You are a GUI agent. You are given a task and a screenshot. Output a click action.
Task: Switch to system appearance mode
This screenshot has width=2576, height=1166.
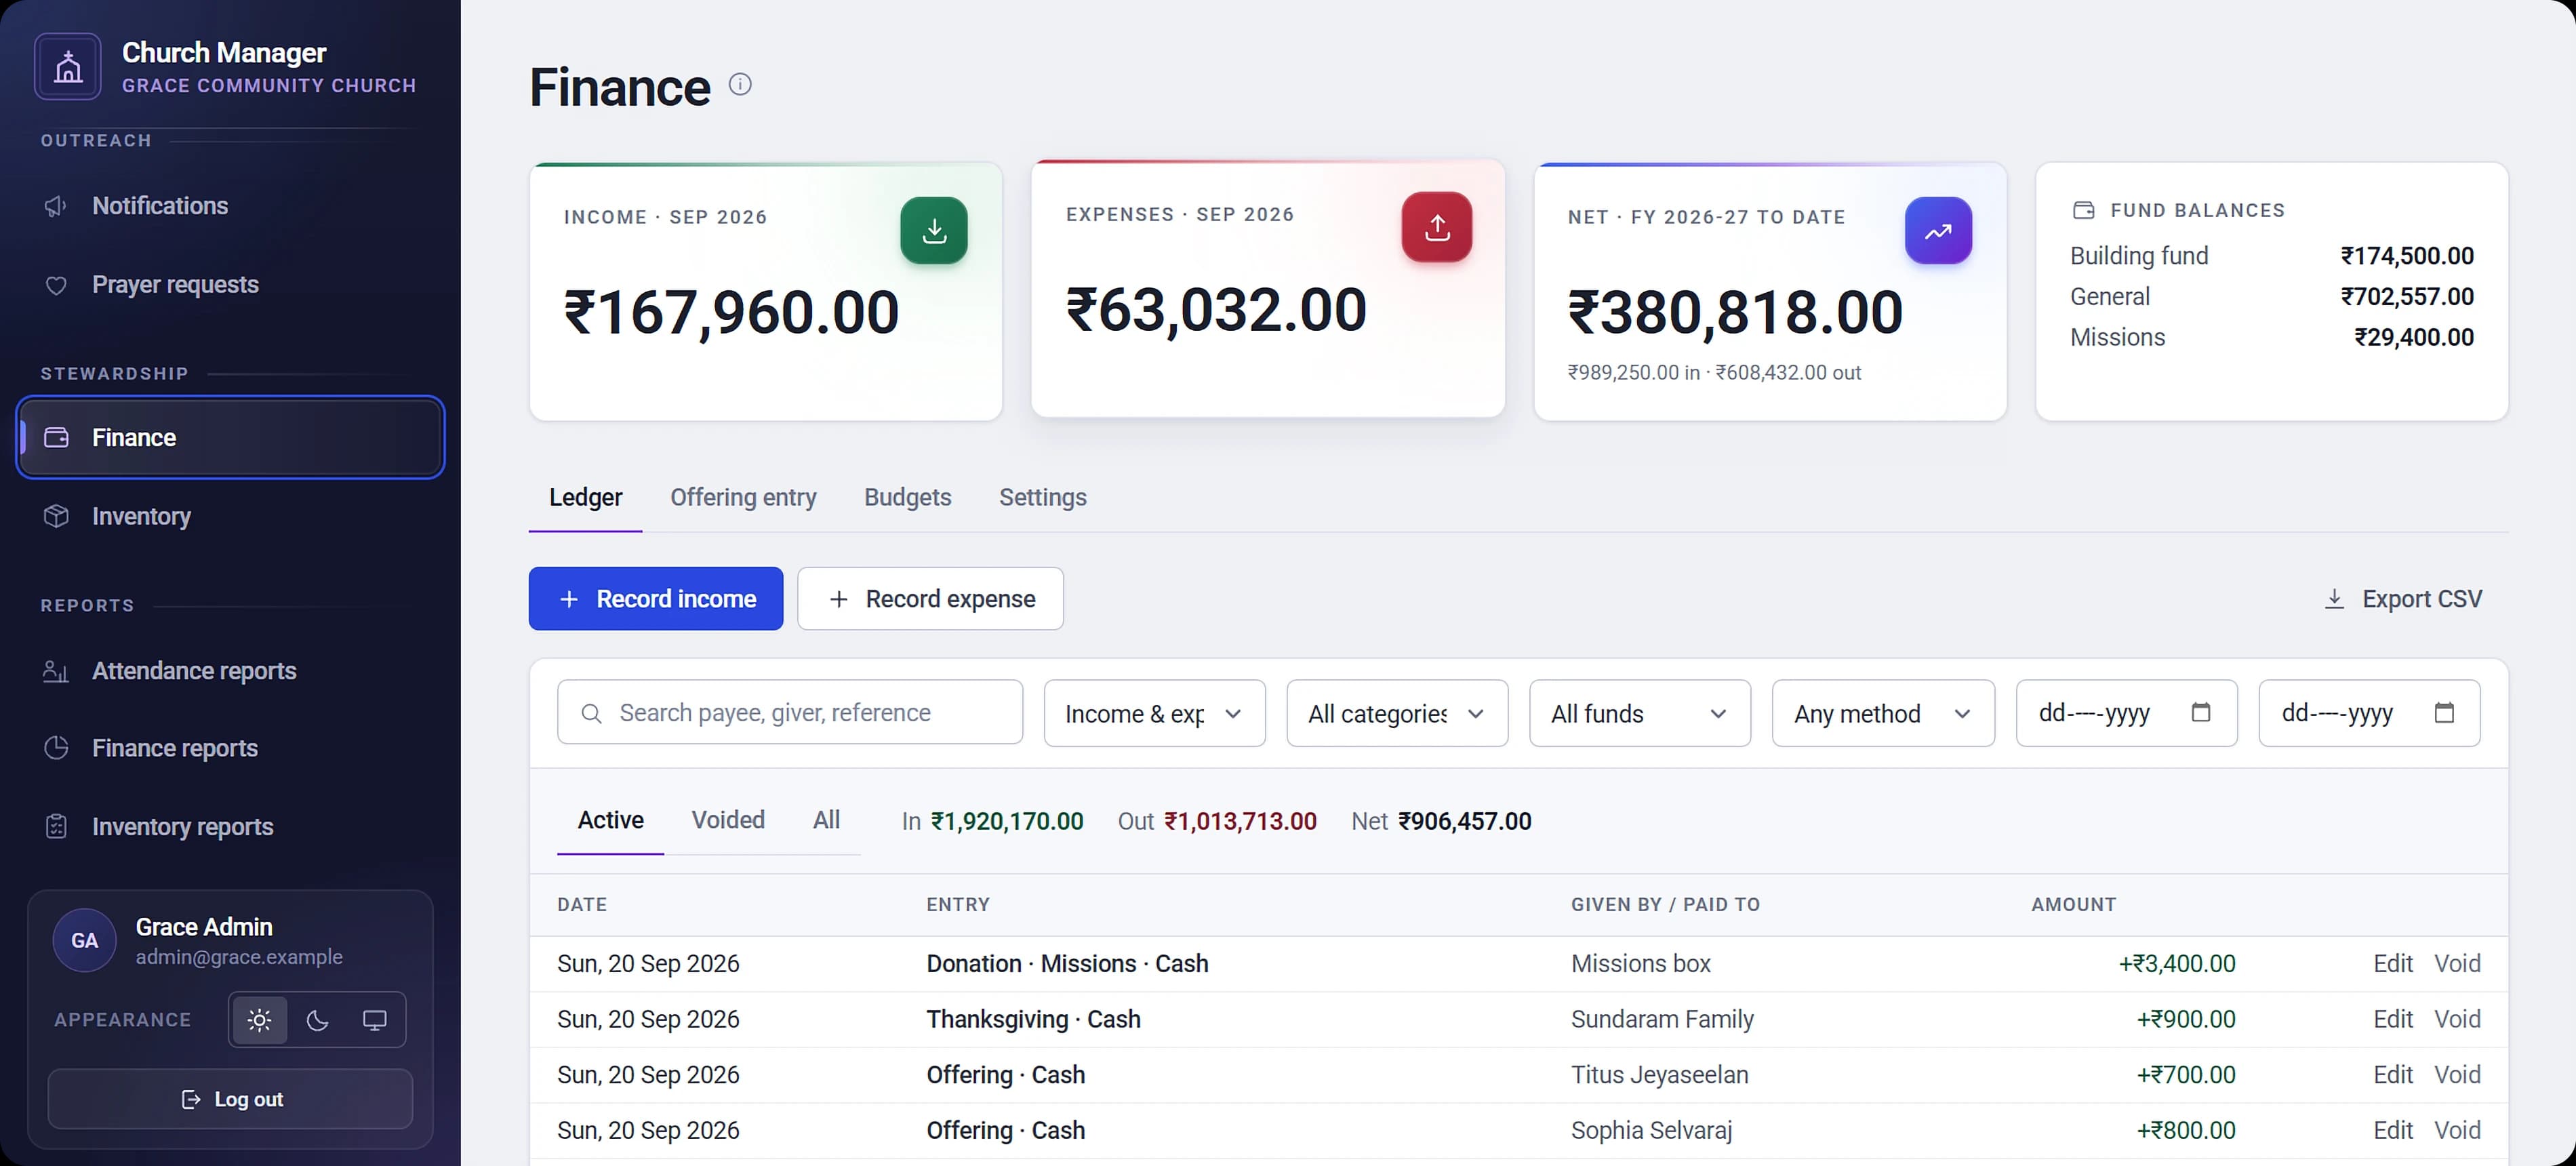(x=375, y=1020)
